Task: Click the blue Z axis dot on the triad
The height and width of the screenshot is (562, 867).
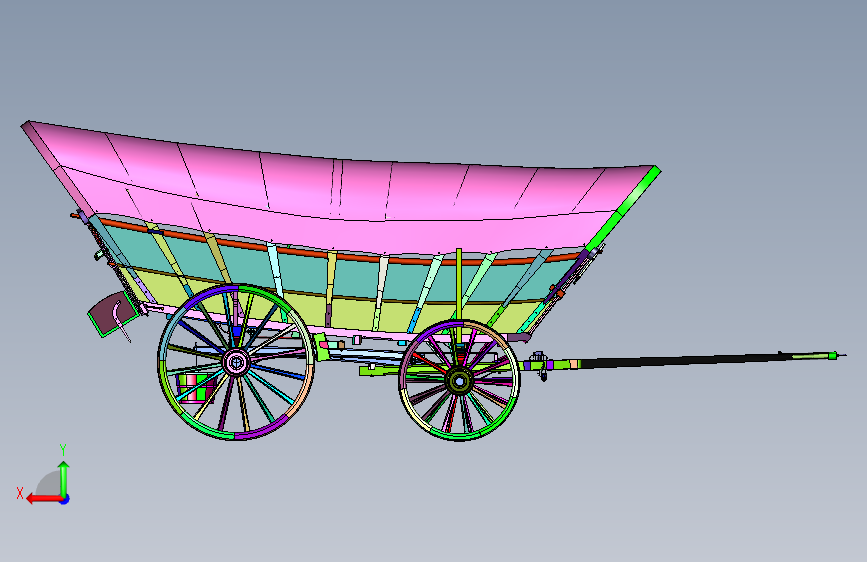Action: point(65,499)
